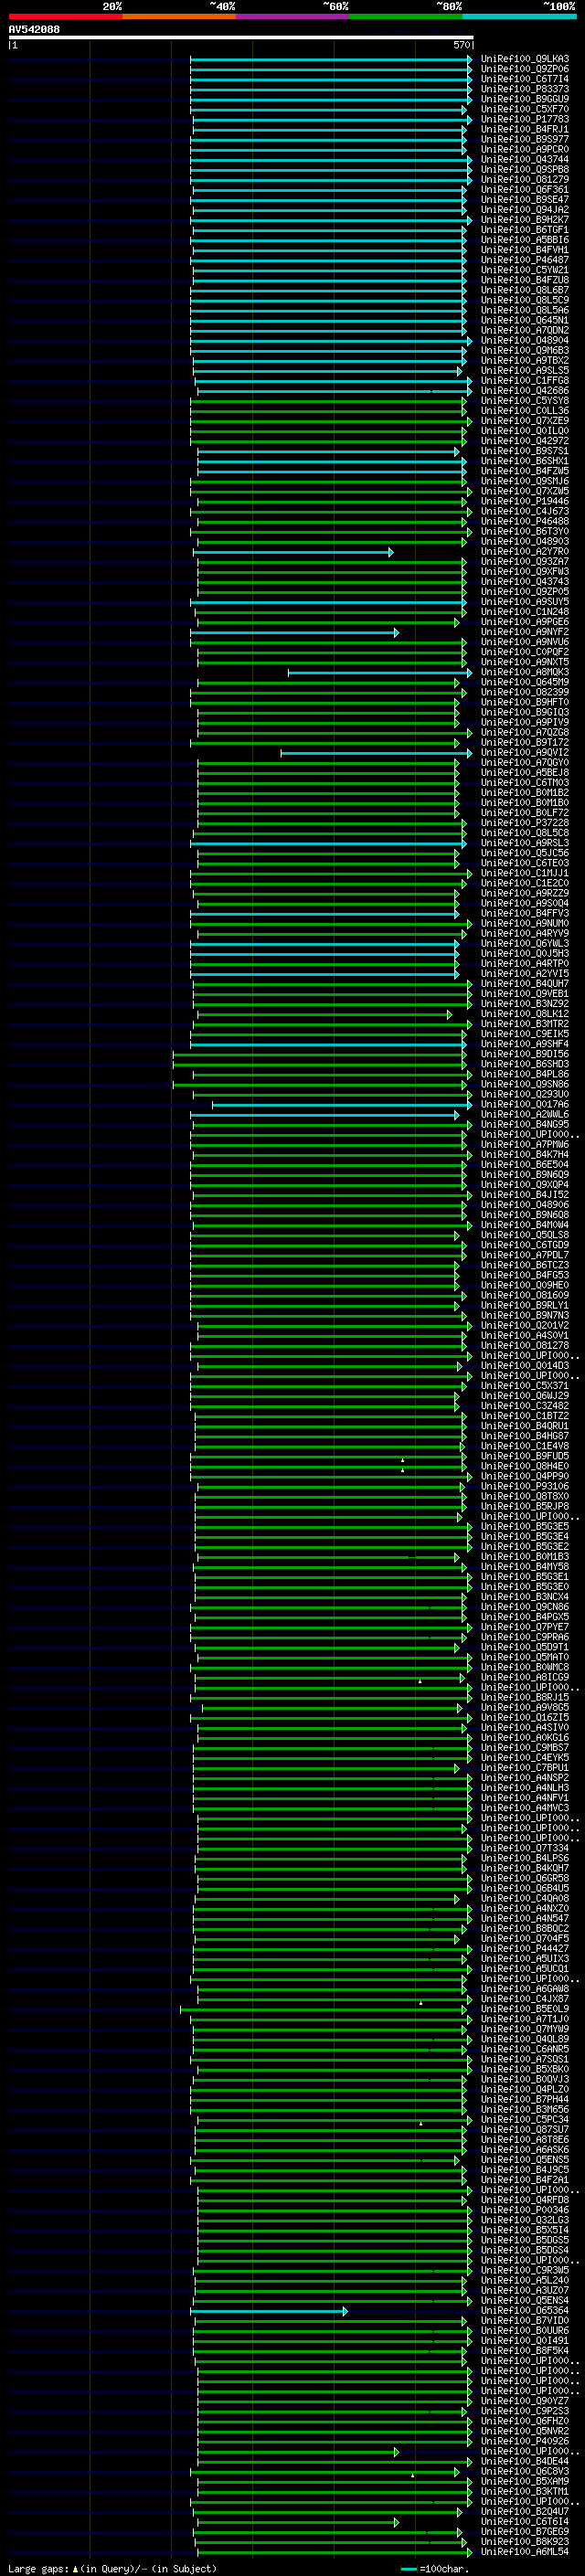585x2576 pixels.
Task: Click the red ~20% identity legend segment
Action: [65, 16]
